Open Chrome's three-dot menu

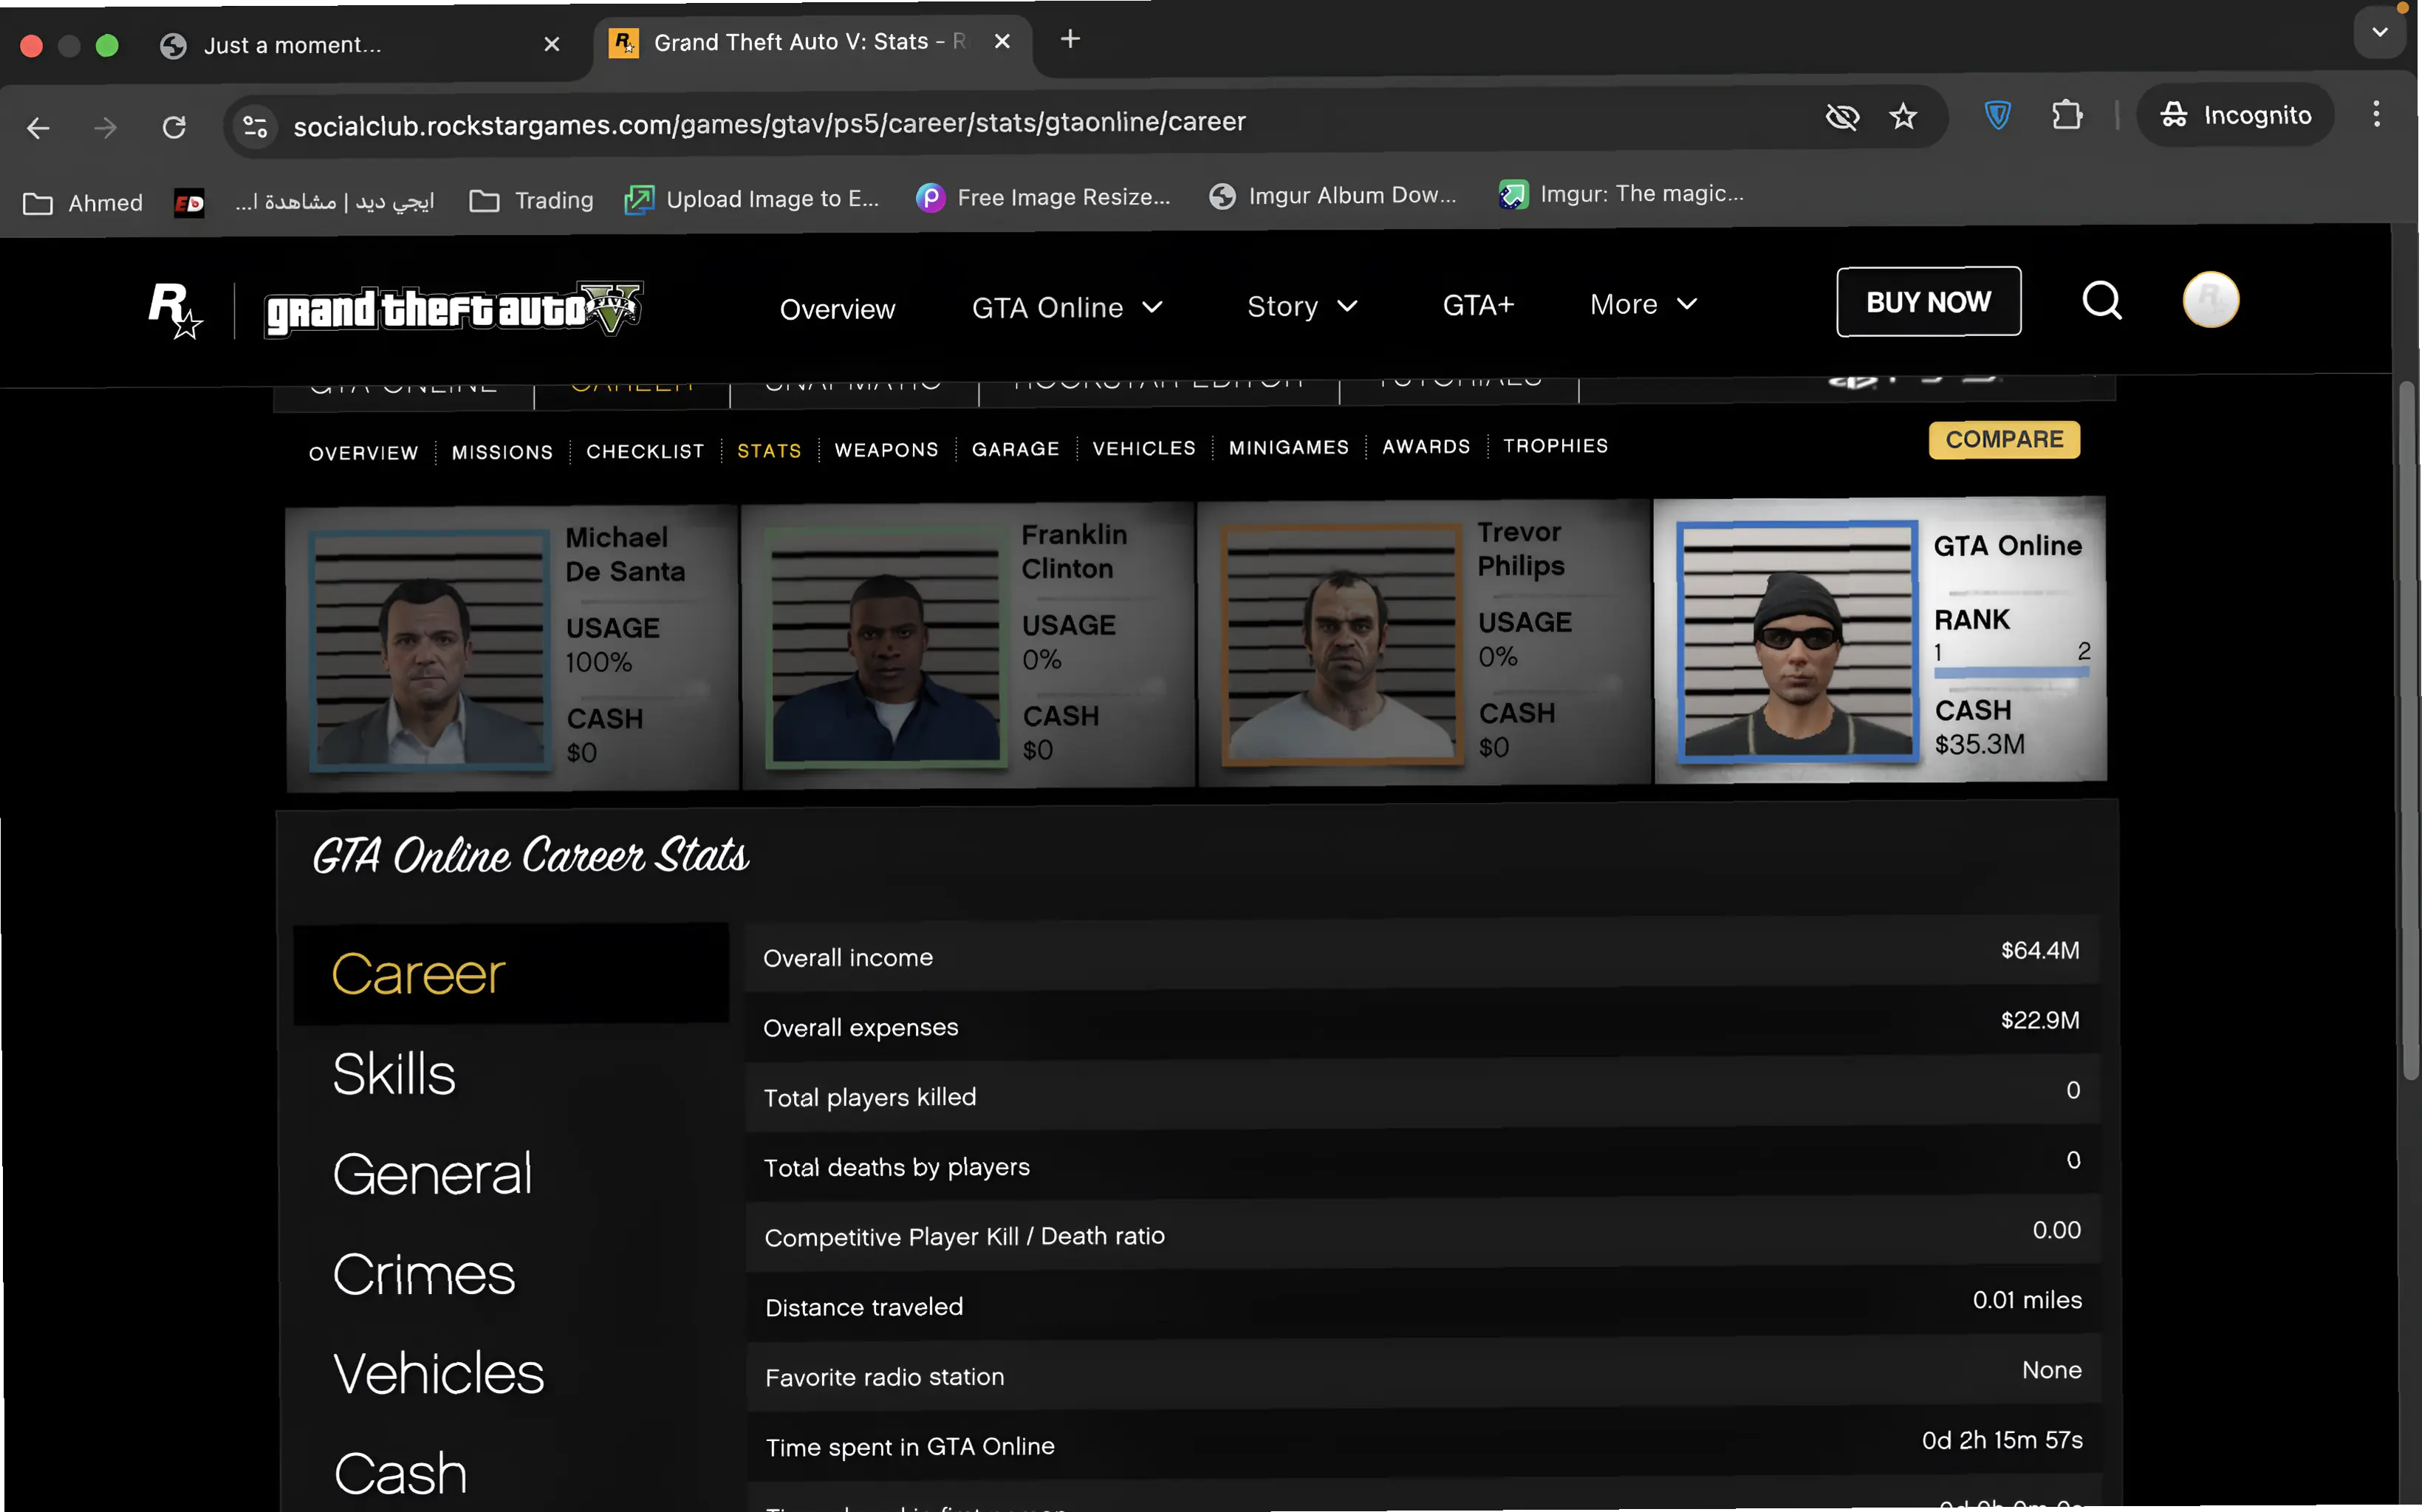(2376, 114)
